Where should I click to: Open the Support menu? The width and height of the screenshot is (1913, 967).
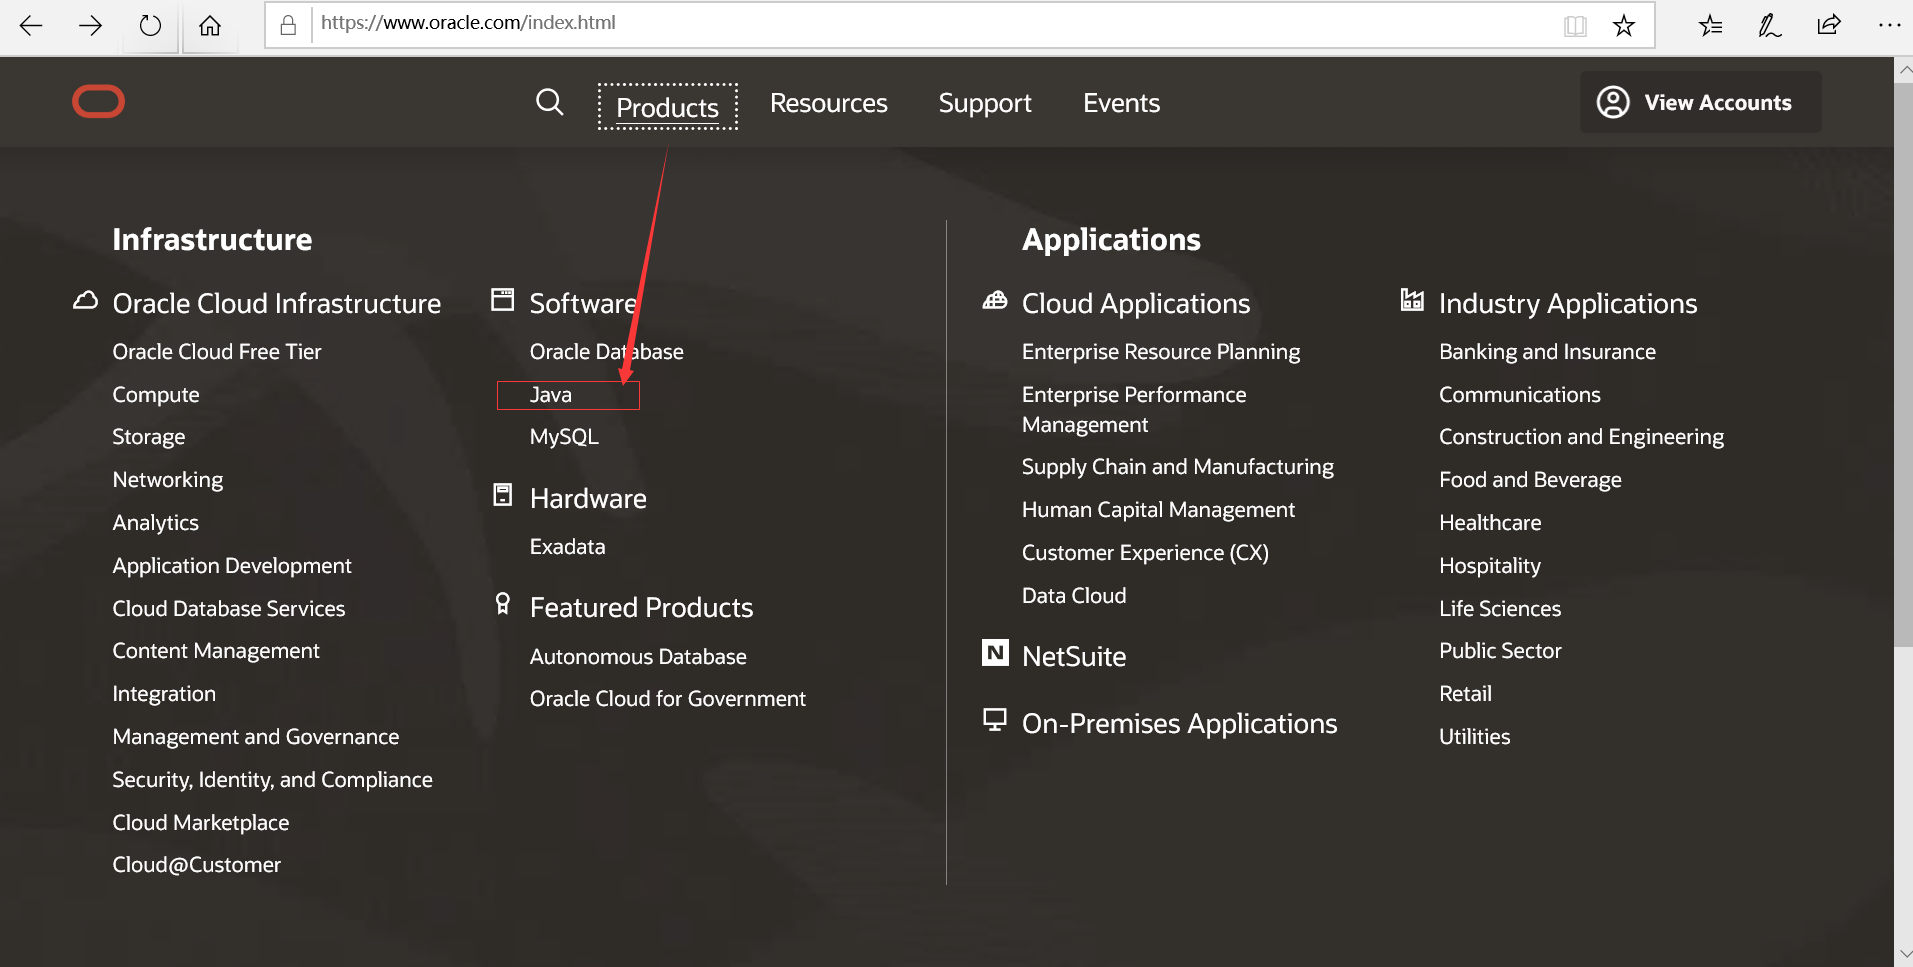(985, 103)
